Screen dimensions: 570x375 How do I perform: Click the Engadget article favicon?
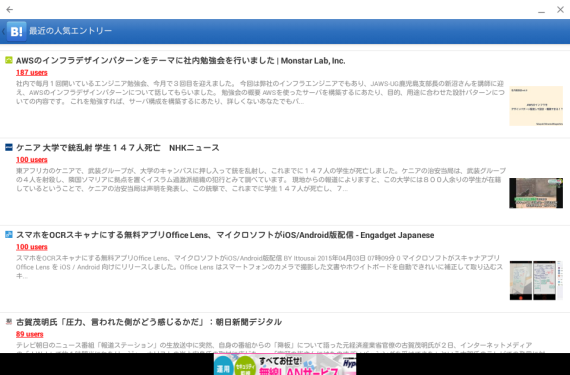click(x=9, y=234)
